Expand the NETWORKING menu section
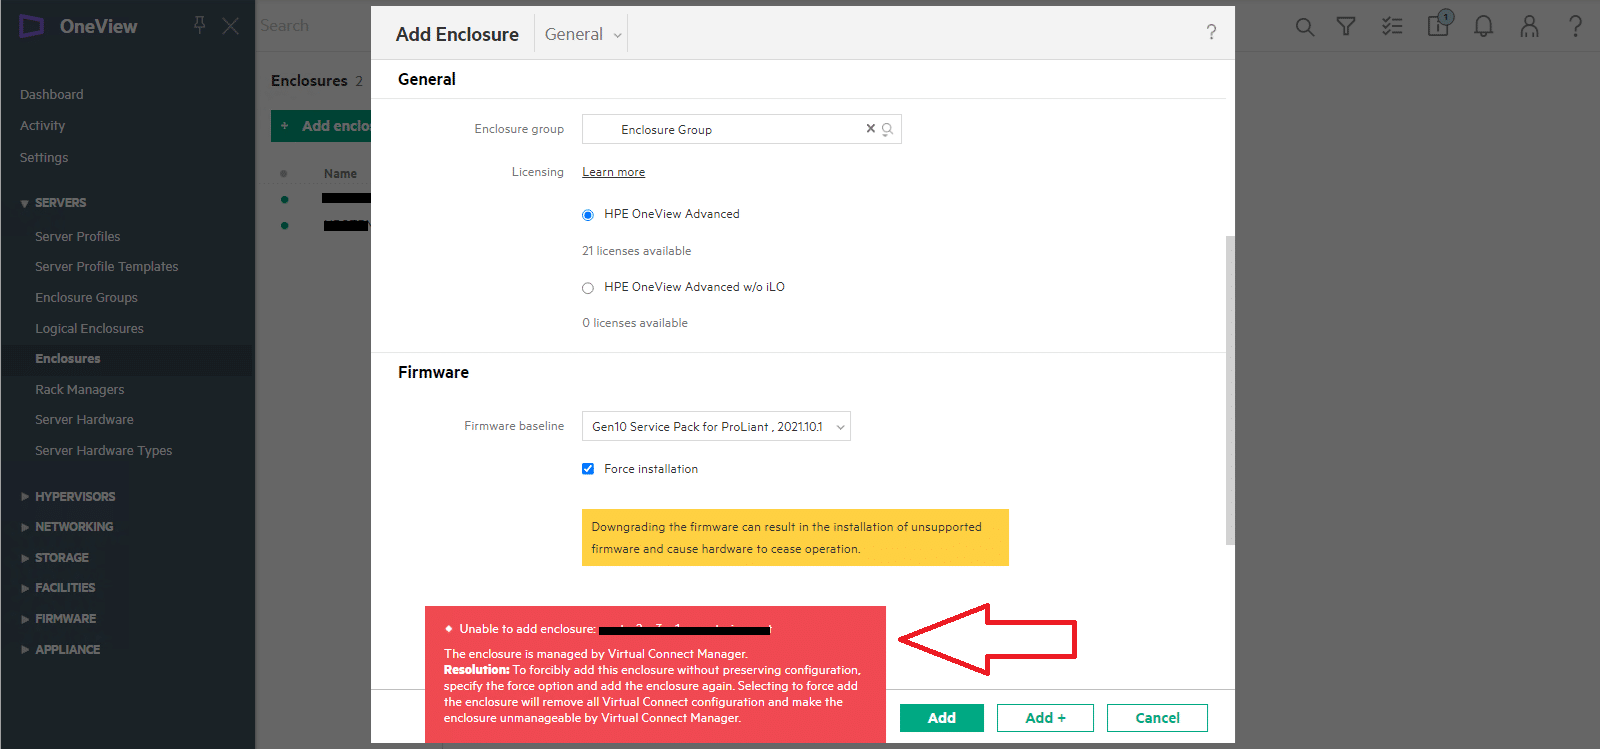1600x751 pixels. (67, 527)
